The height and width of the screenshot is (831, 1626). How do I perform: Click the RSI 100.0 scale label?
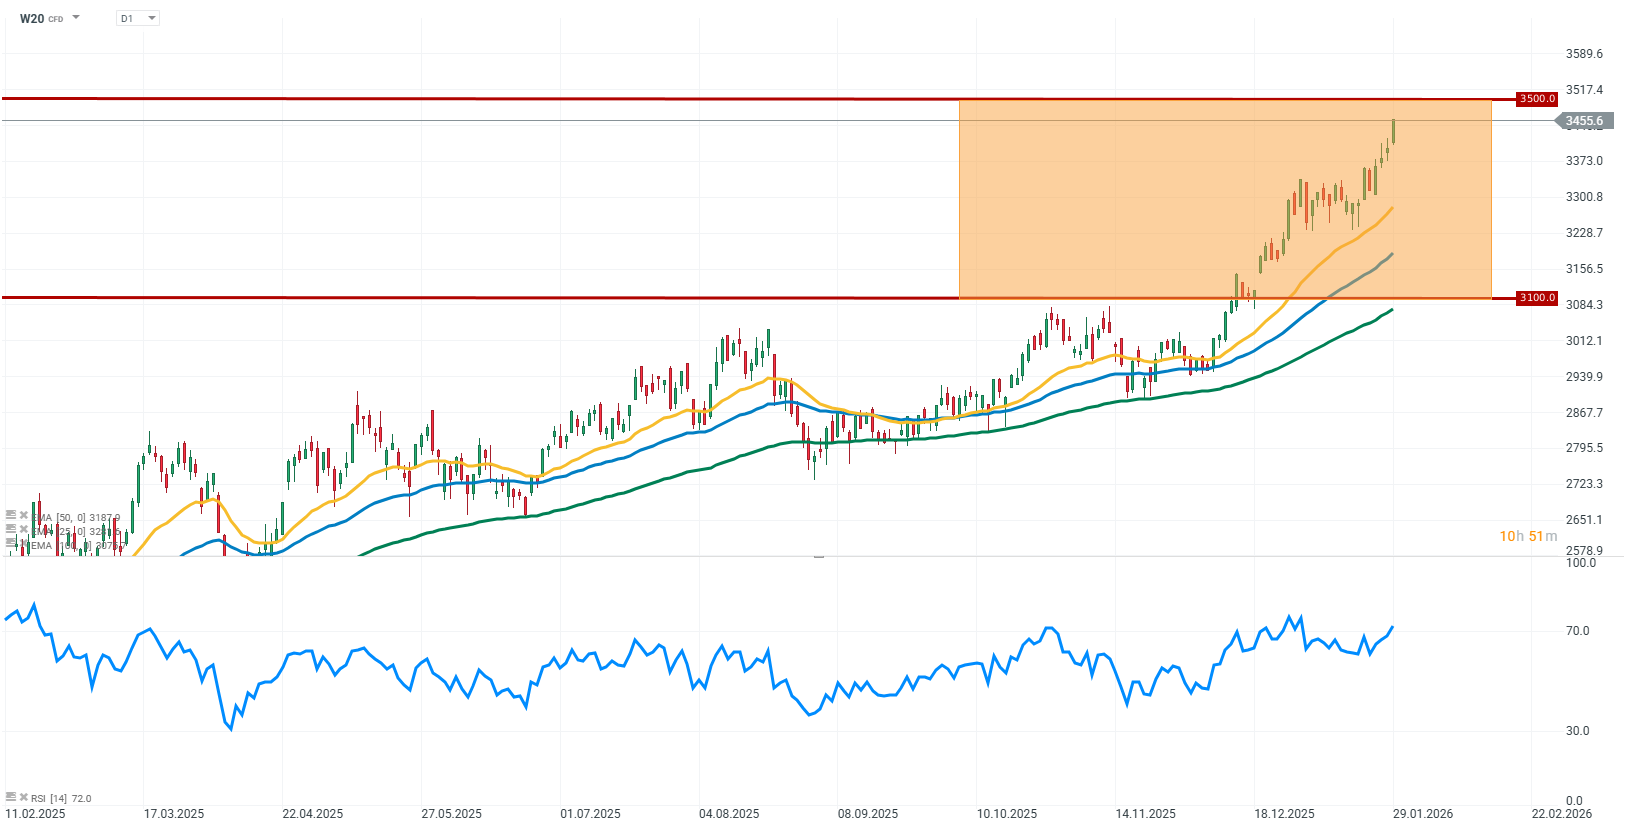[1581, 563]
